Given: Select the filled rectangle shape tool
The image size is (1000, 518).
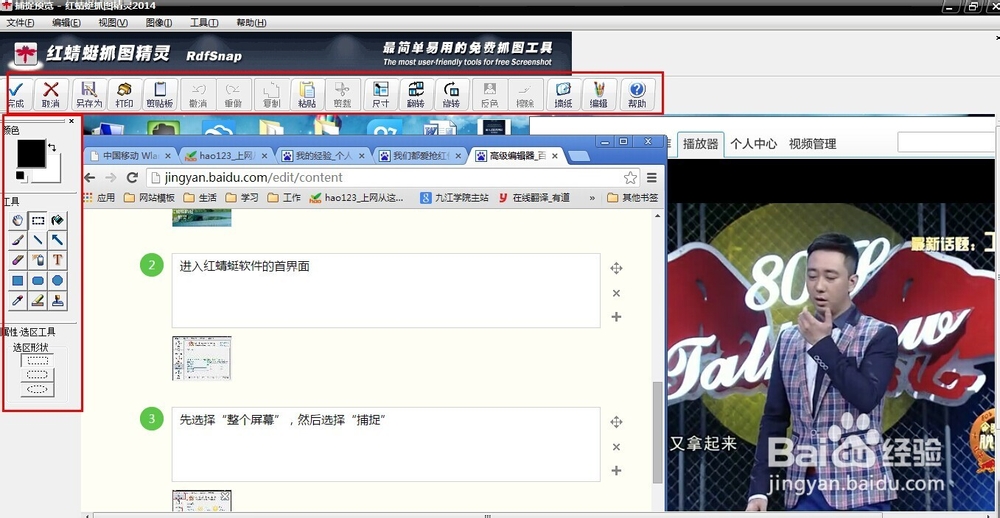Looking at the screenshot, I should (x=18, y=281).
